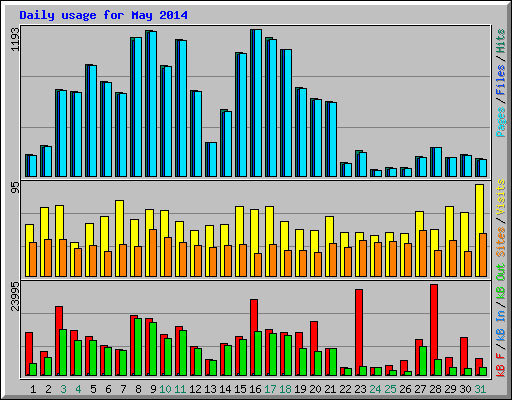The width and height of the screenshot is (512, 400).
Task: Click the 'Files' legend label
Action: point(501,80)
